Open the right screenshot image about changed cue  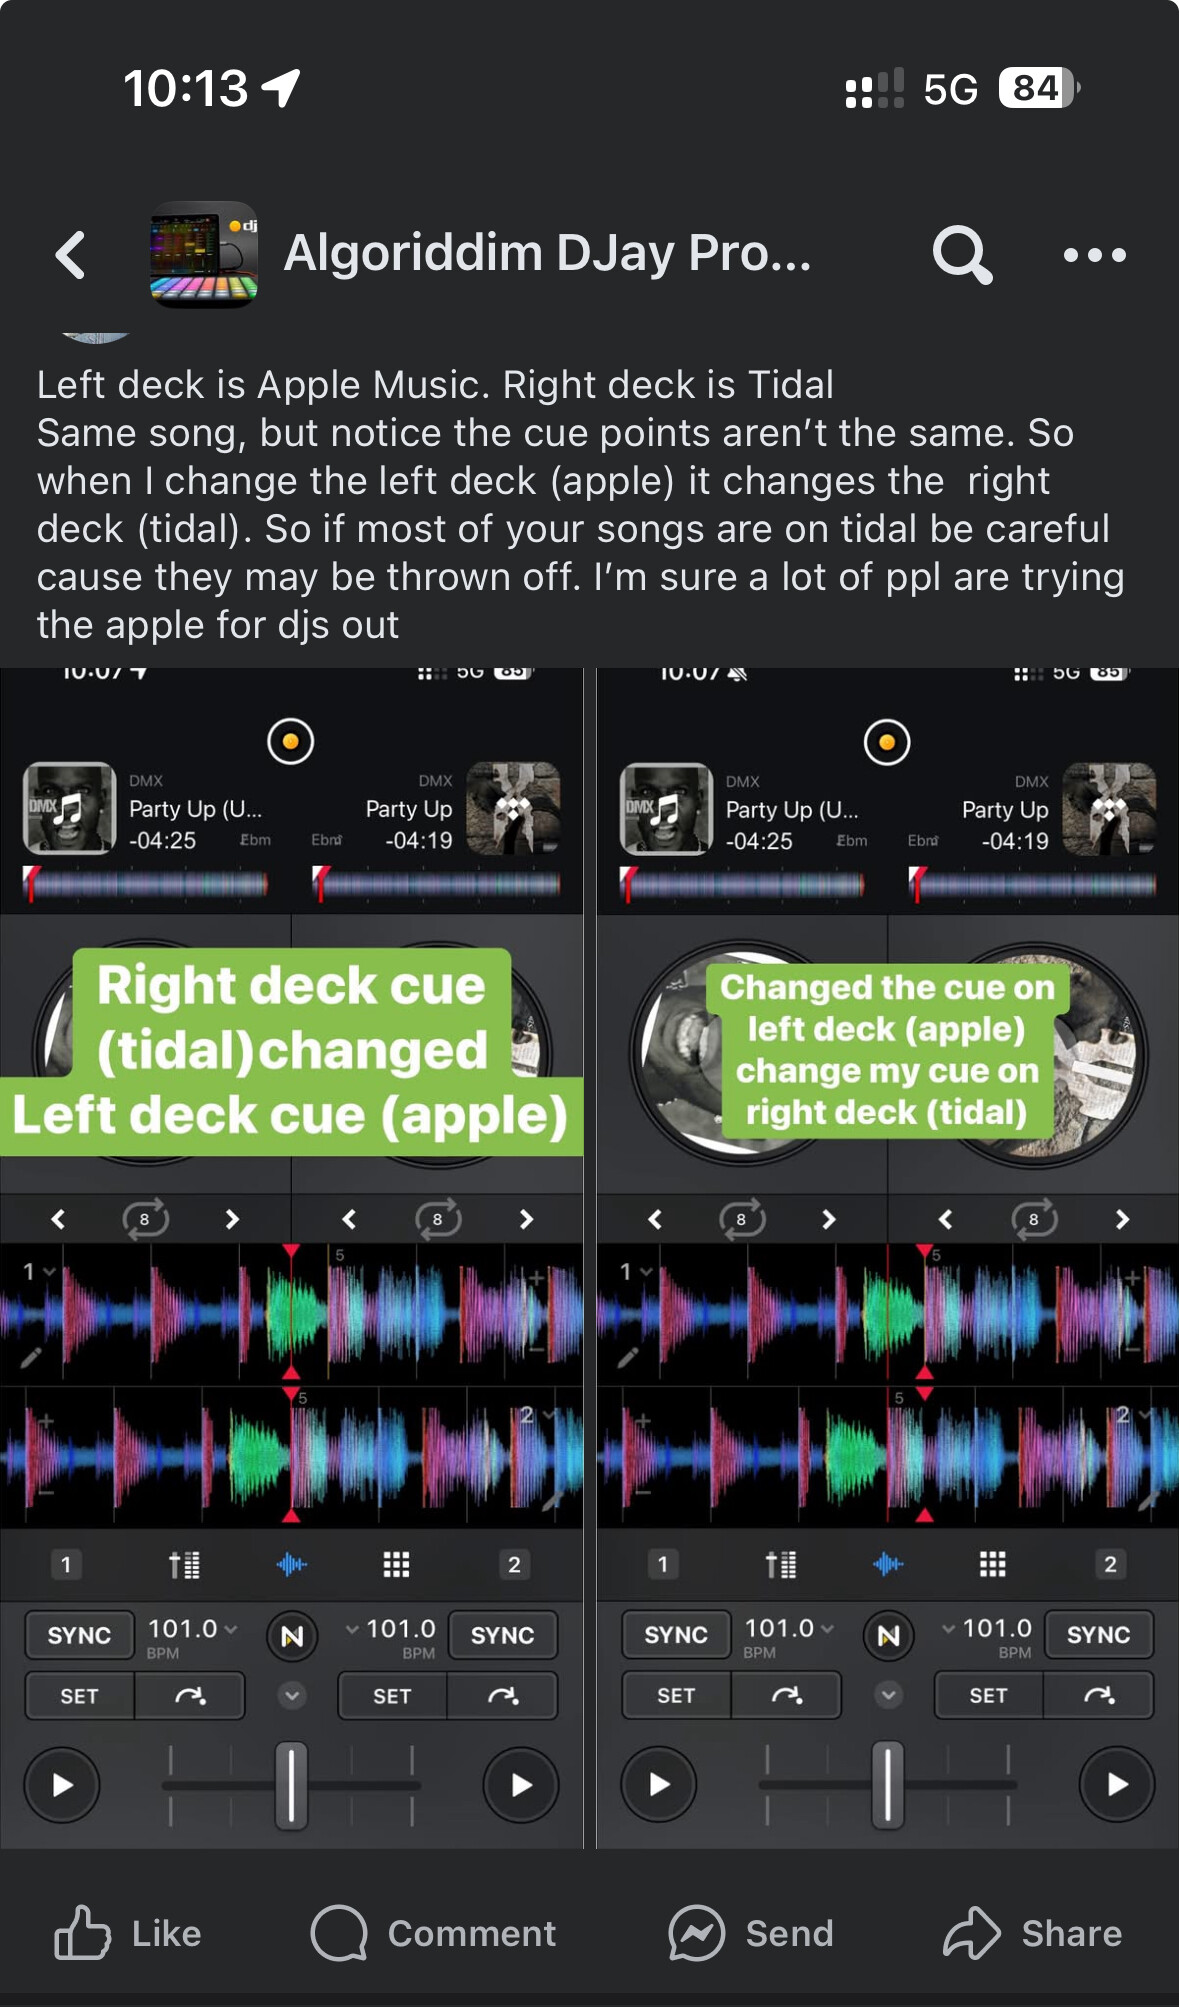pyautogui.click(x=888, y=1257)
